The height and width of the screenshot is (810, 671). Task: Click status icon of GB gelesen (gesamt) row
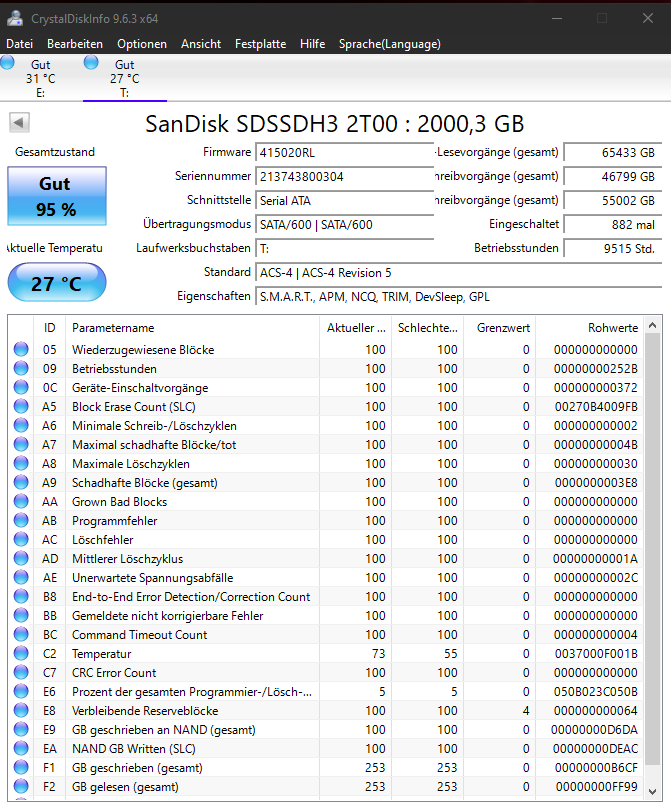21,786
